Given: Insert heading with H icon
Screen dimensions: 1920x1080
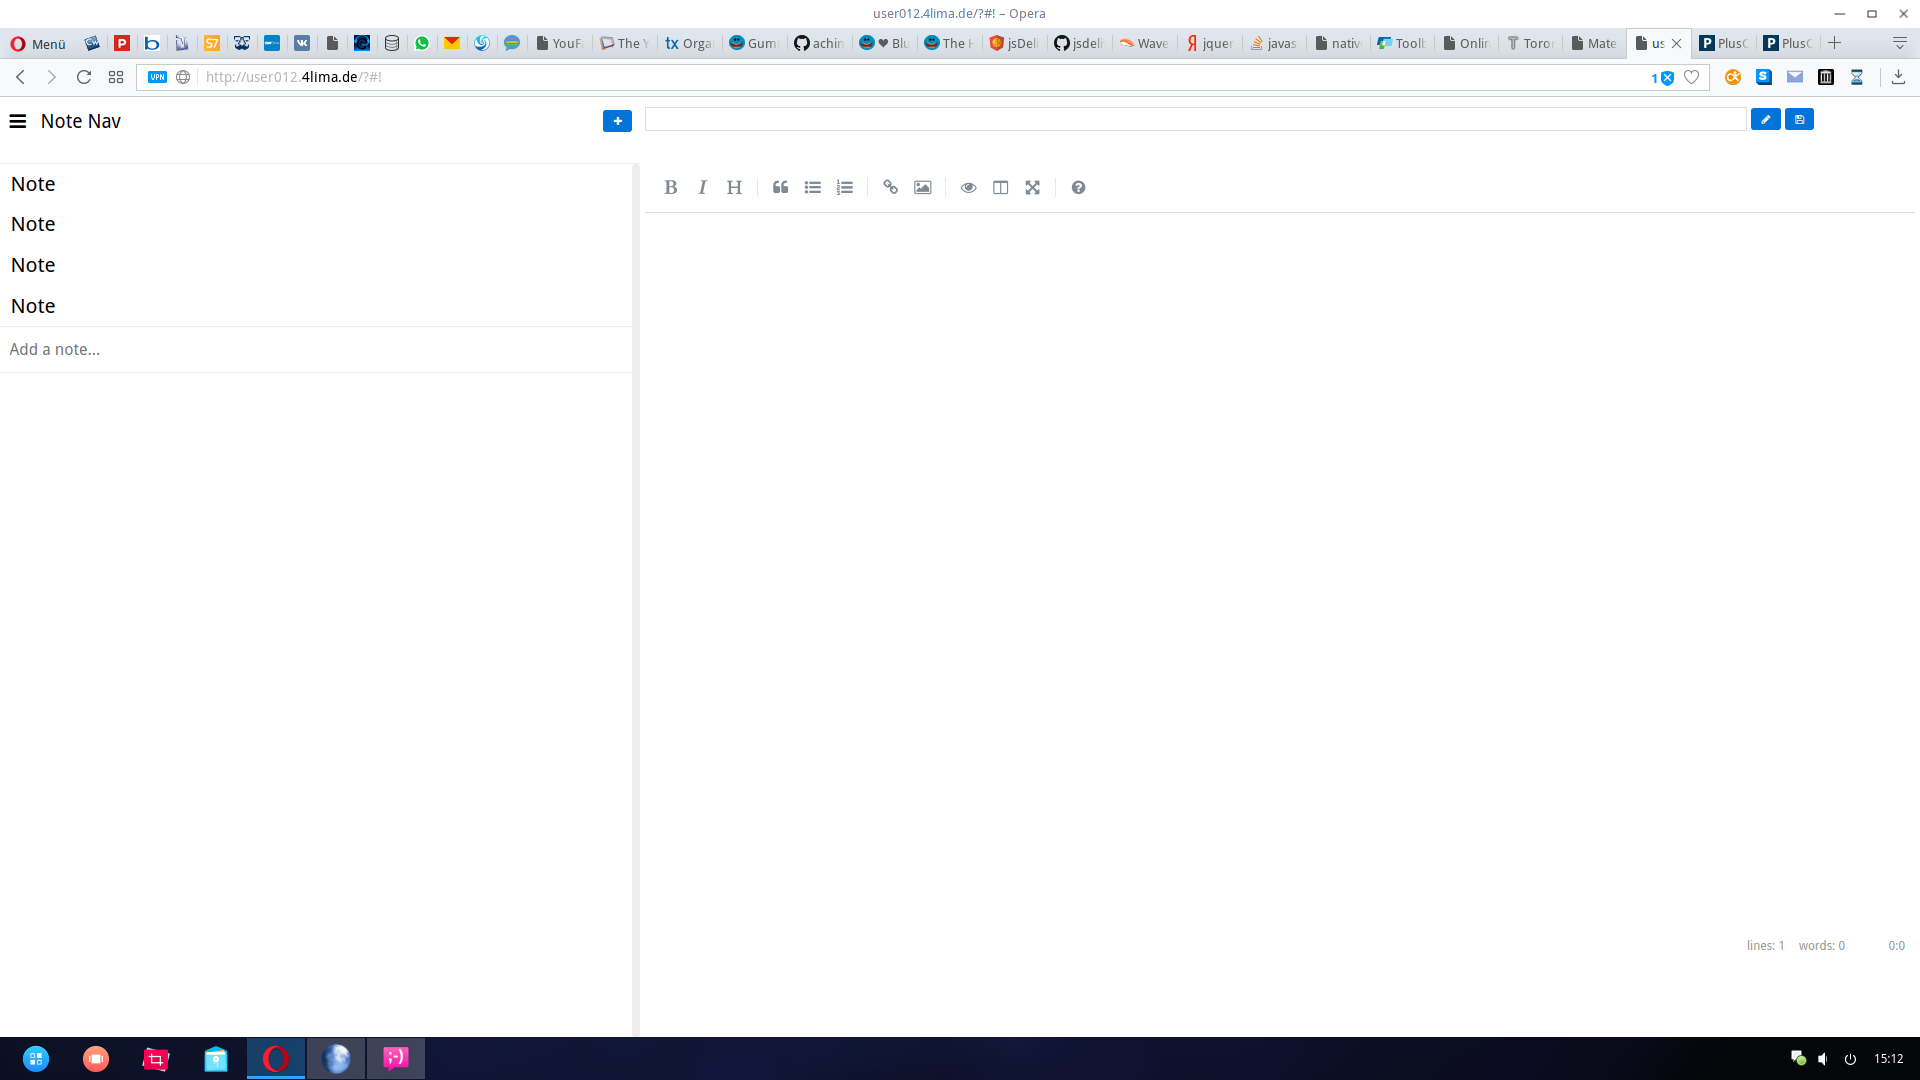Looking at the screenshot, I should click(x=734, y=187).
